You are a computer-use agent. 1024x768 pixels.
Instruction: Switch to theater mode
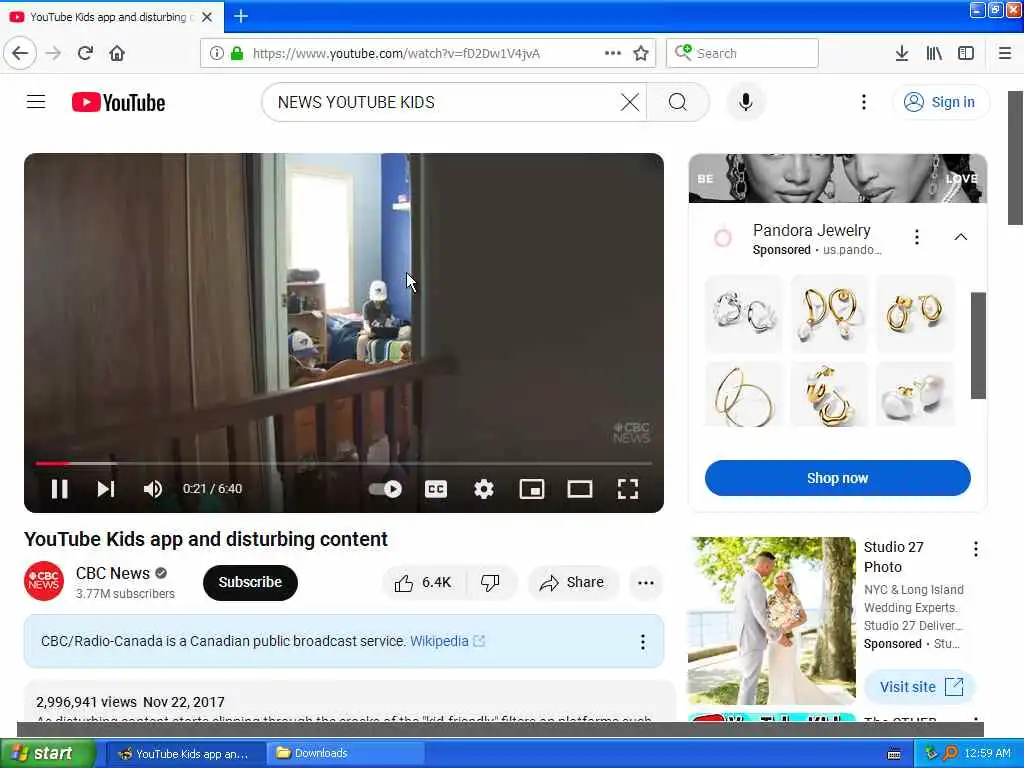coord(580,489)
